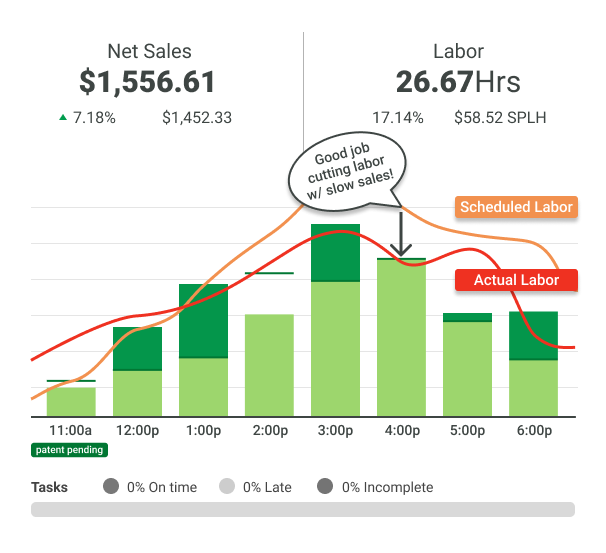Click the Actual Labor legend label
The height and width of the screenshot is (553, 606).
516,280
